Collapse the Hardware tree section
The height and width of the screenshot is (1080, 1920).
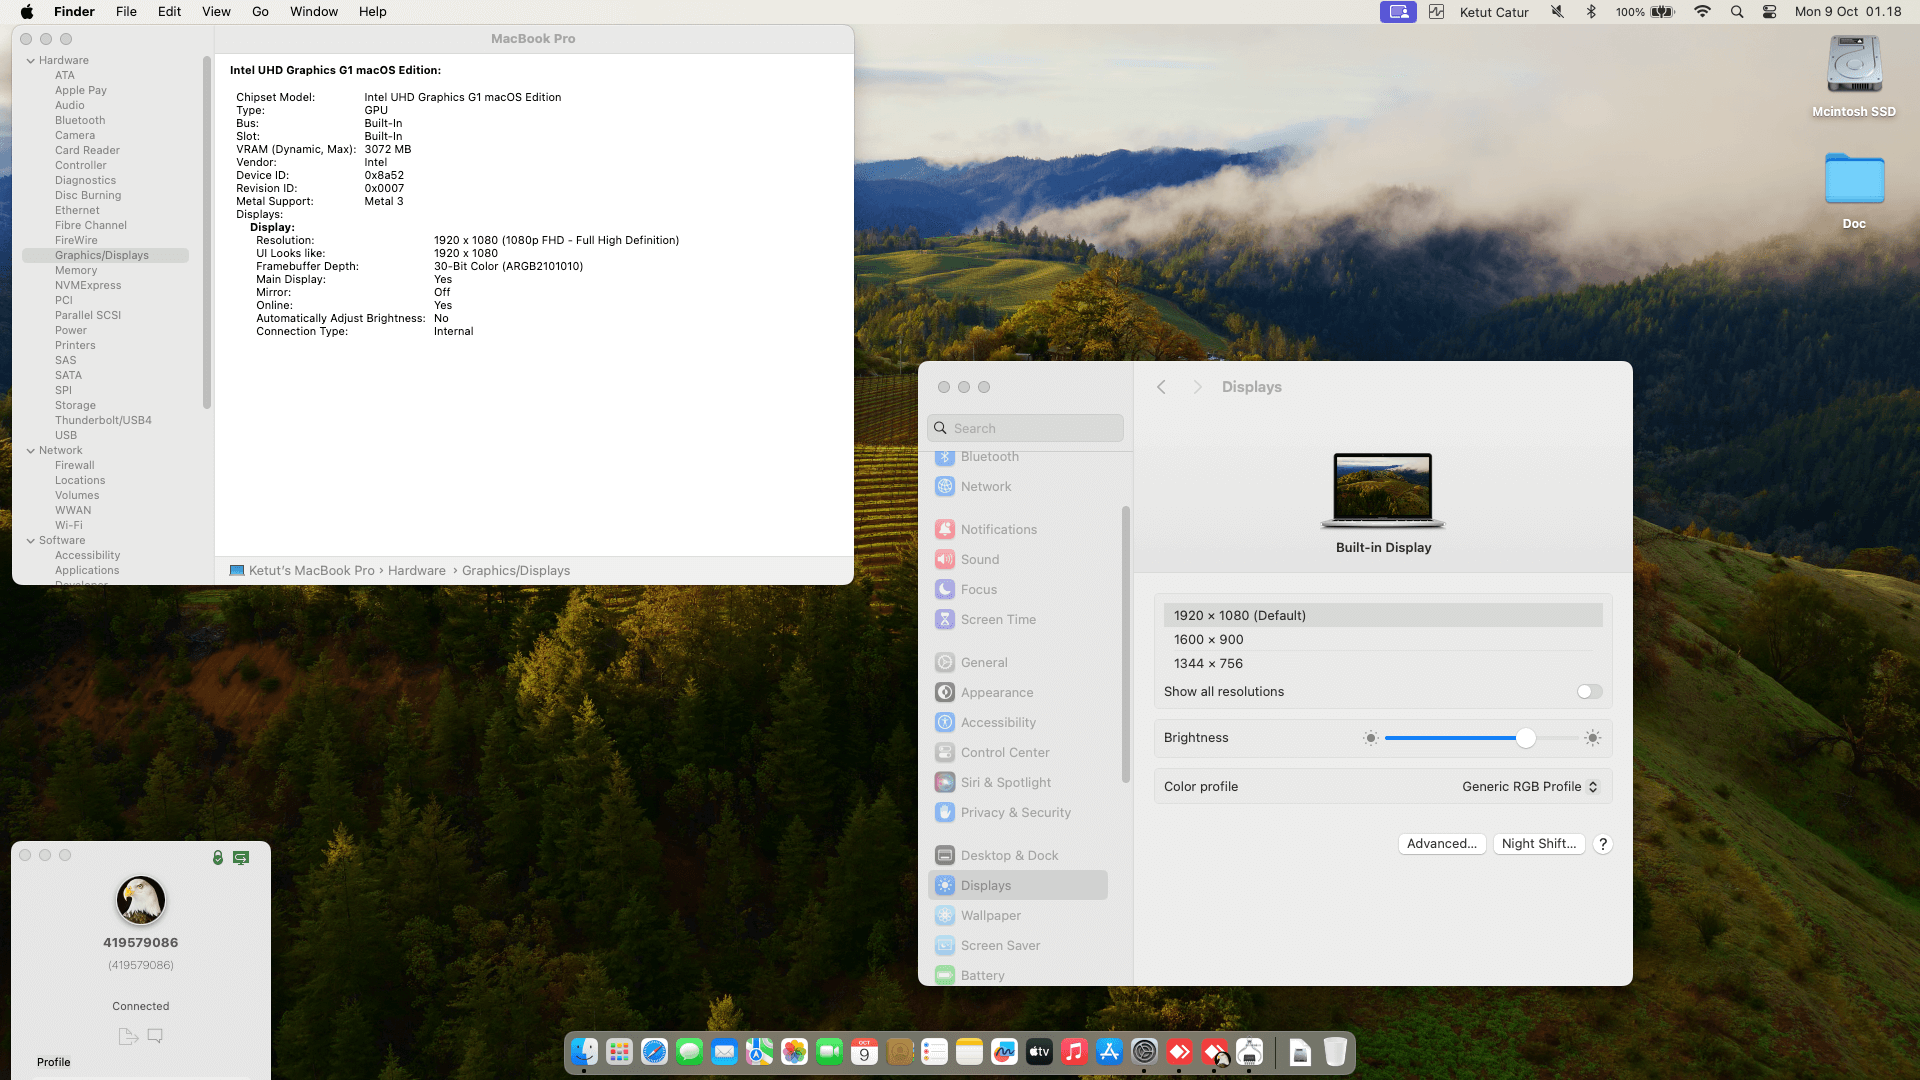coord(31,61)
